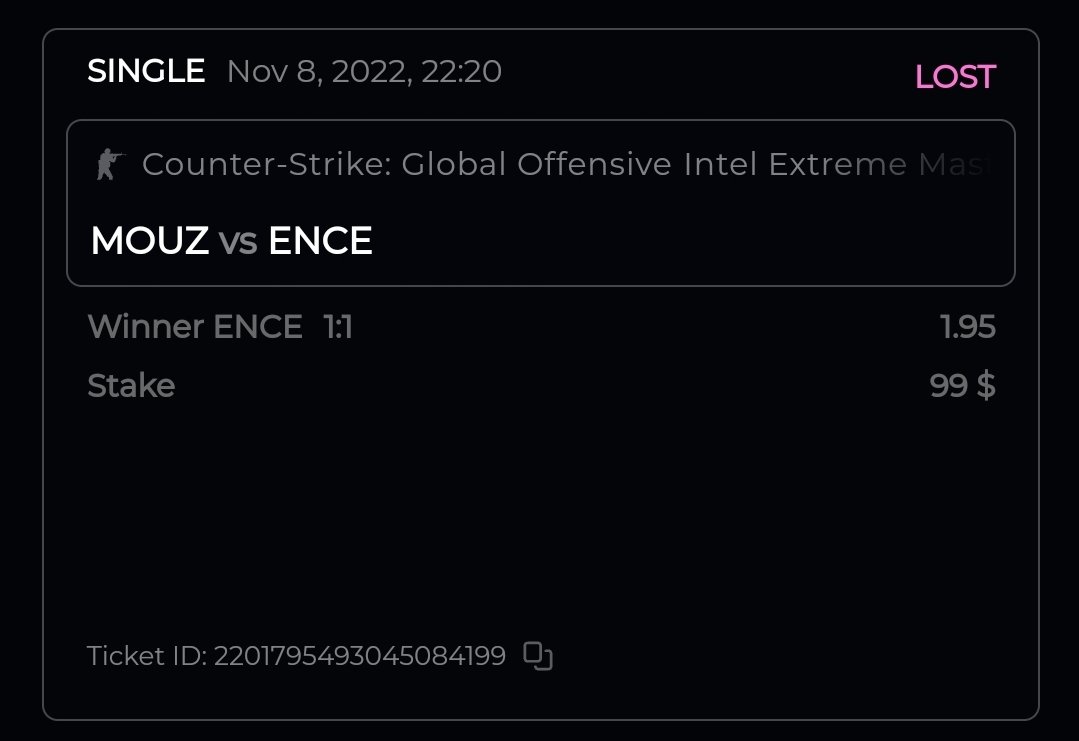Screen dimensions: 1079x741
Task: Click the 'Ticket ID:' label text
Action: [147, 657]
